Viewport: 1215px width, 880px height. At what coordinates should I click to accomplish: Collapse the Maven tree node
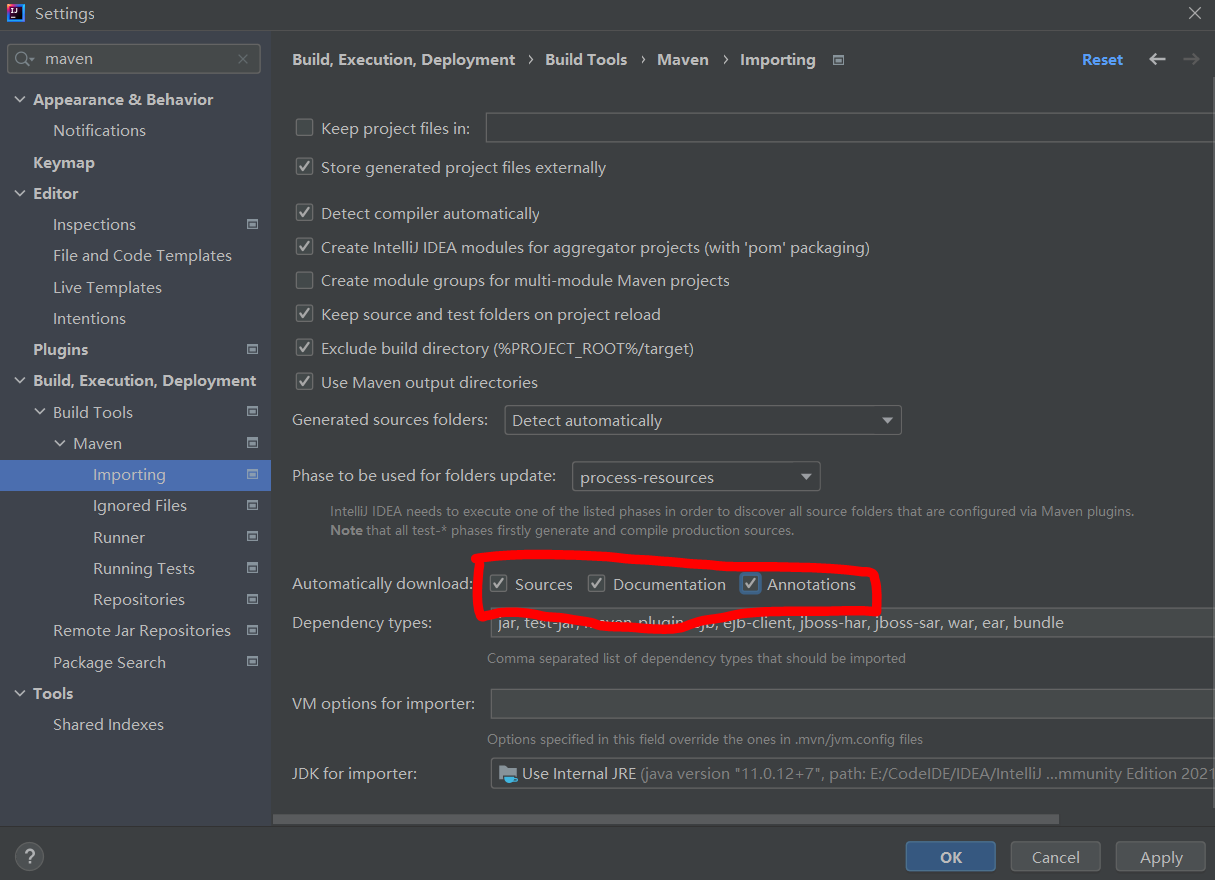click(x=60, y=444)
